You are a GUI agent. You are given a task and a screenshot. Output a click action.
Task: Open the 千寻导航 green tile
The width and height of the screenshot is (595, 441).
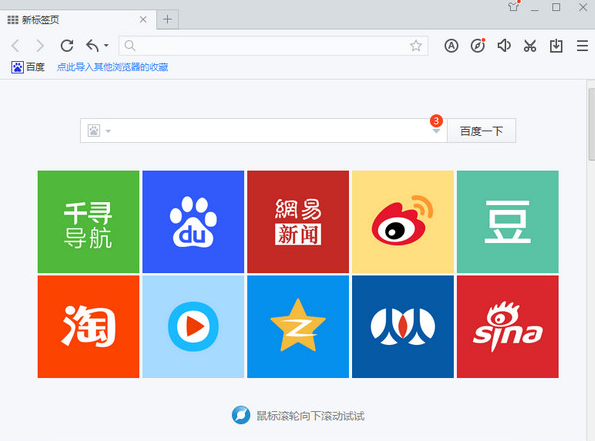(88, 222)
